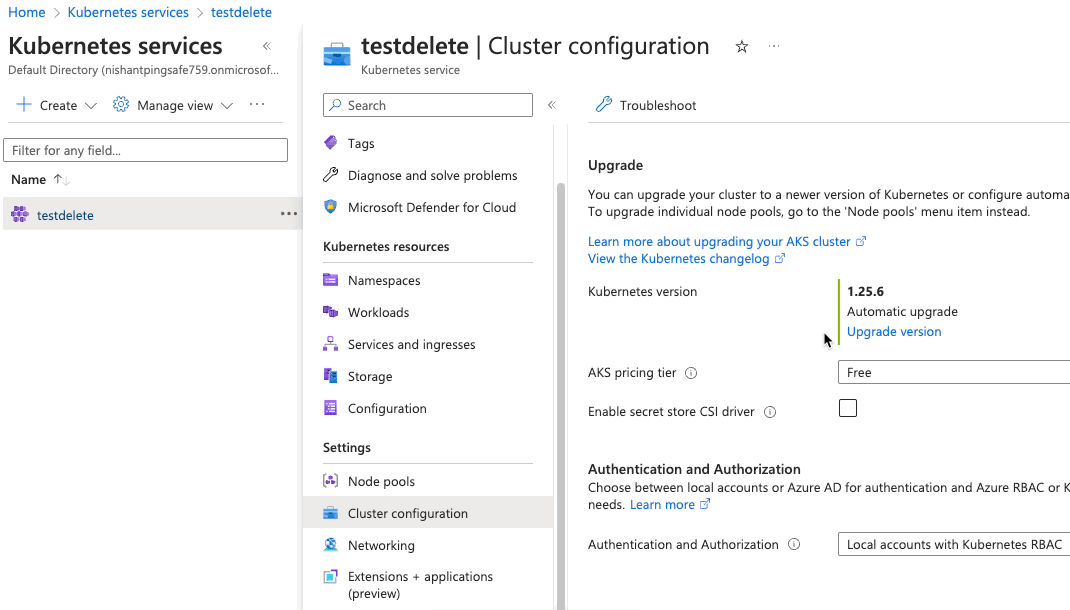Viewport: 1070px width, 610px height.
Task: Click the Node pools icon
Action: 331,481
